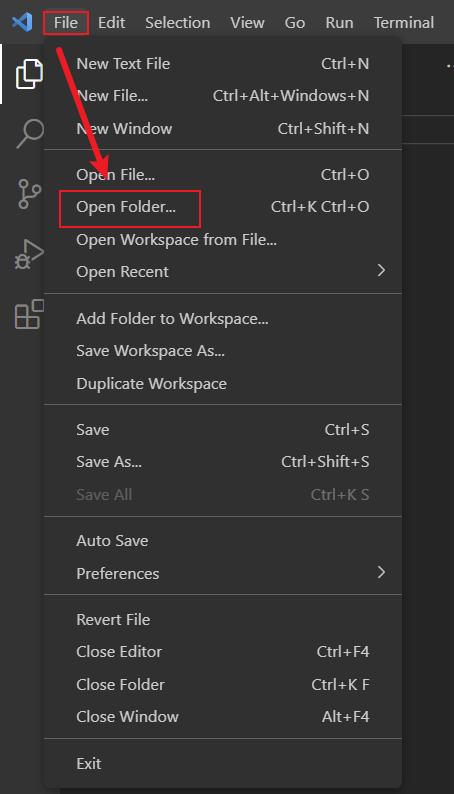
Task: Choose Close Folder entry
Action: click(x=223, y=685)
